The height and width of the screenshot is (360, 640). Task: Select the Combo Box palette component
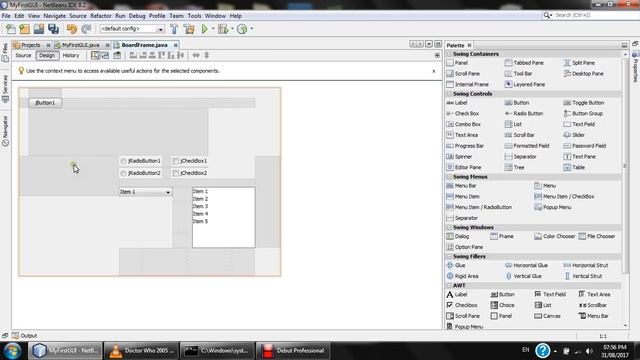[x=464, y=124]
